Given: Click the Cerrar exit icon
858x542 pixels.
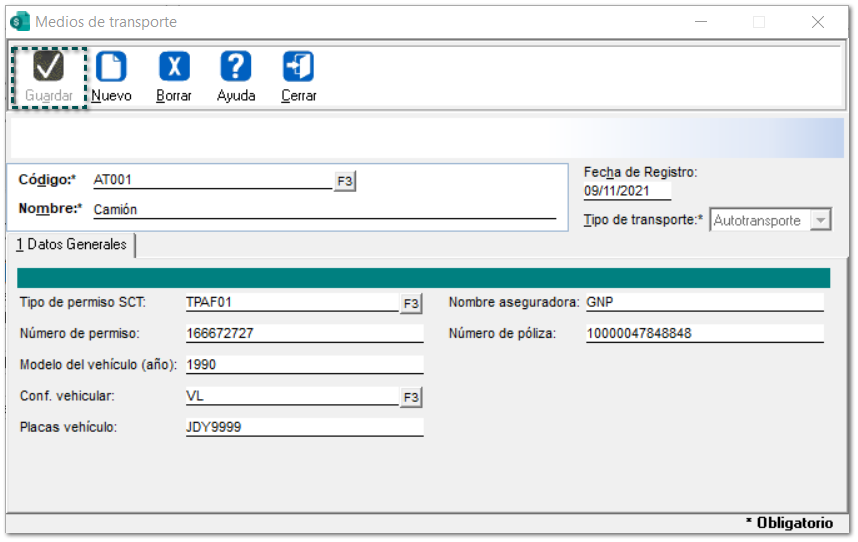Looking at the screenshot, I should (x=298, y=67).
